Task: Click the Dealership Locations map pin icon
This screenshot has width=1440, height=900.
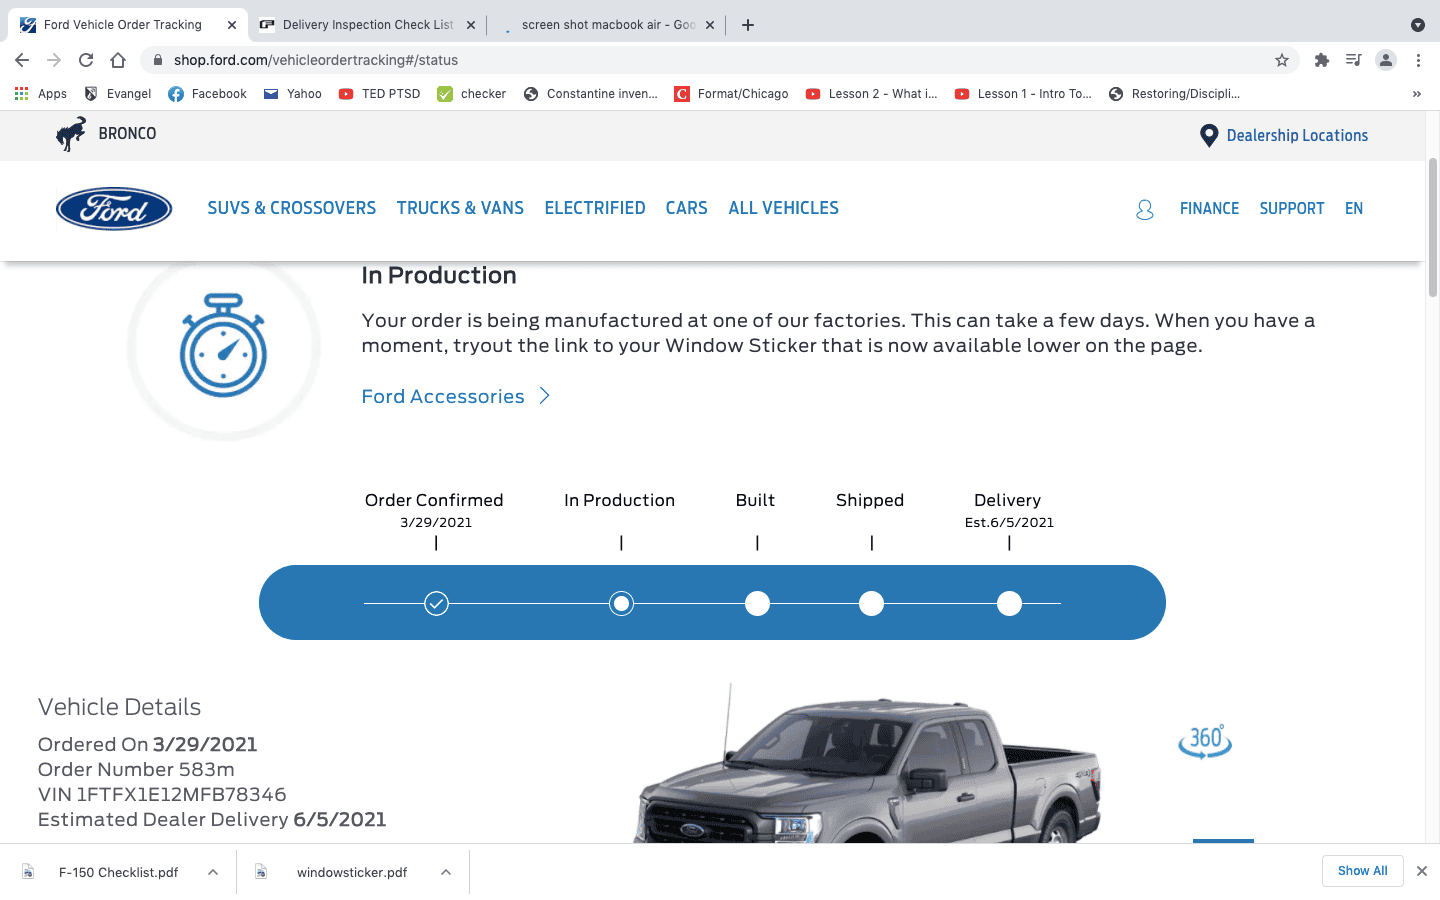Action: (1209, 134)
